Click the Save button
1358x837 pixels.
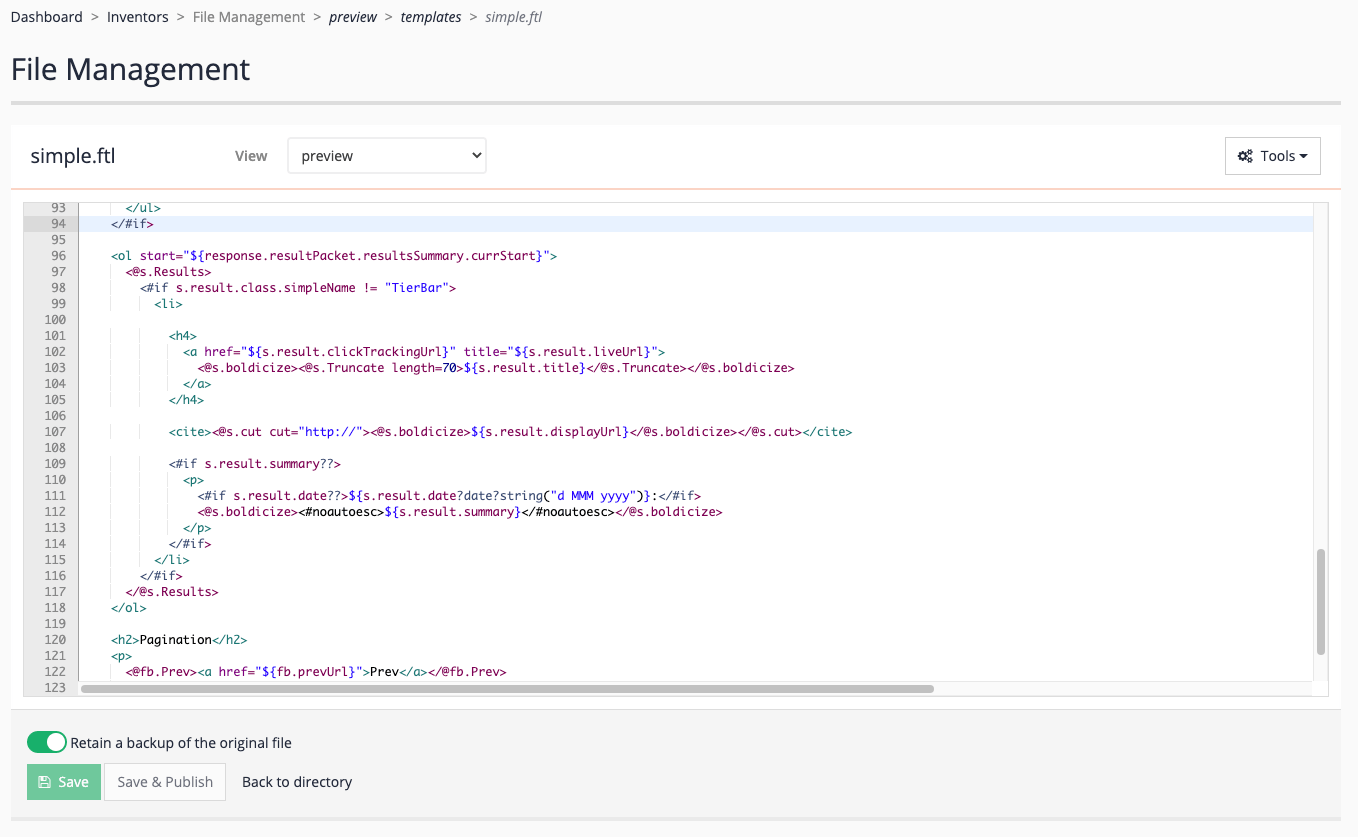coord(63,781)
